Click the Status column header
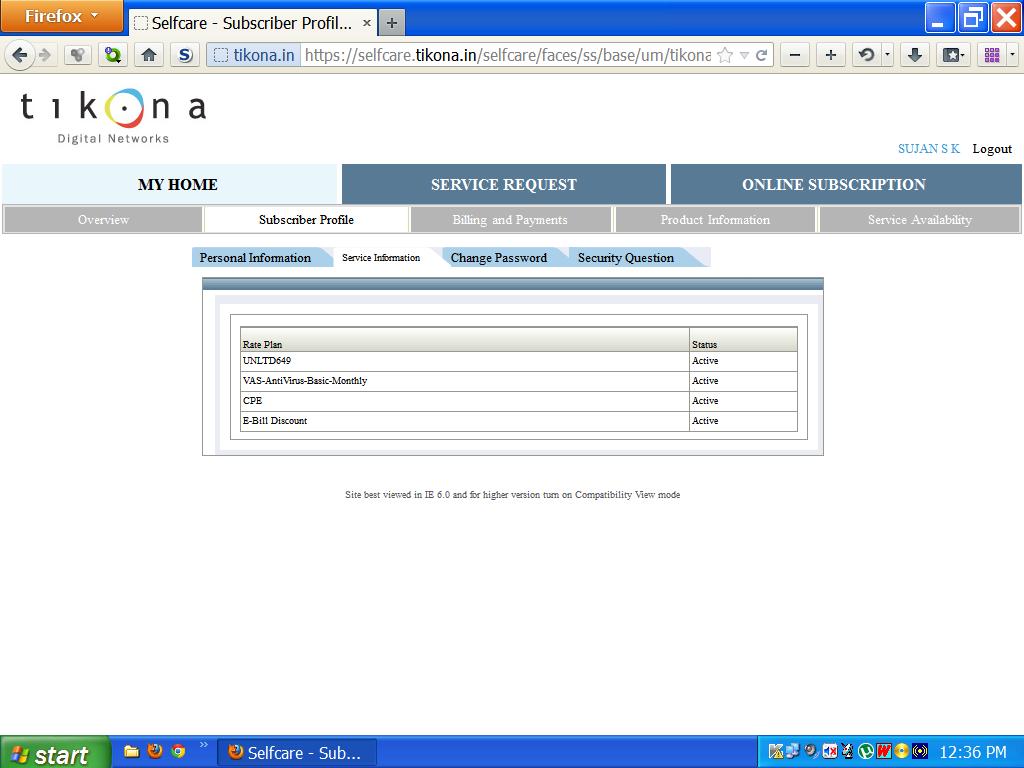1024x768 pixels. click(x=743, y=340)
